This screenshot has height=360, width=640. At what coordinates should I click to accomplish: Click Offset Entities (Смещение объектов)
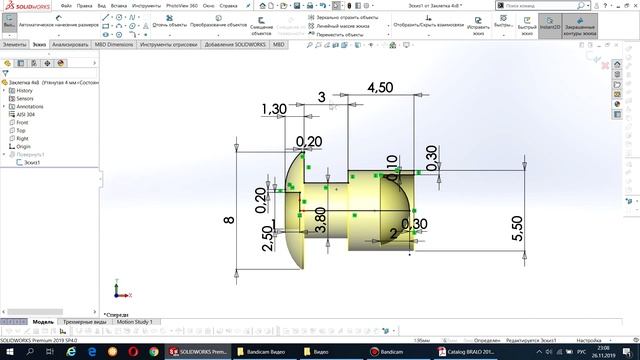click(261, 26)
